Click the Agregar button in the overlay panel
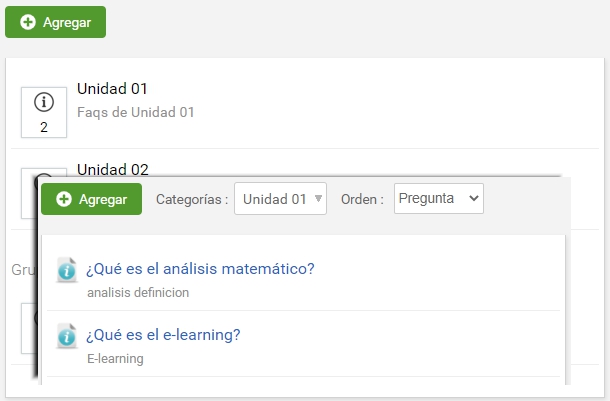This screenshot has height=401, width=610. (91, 199)
